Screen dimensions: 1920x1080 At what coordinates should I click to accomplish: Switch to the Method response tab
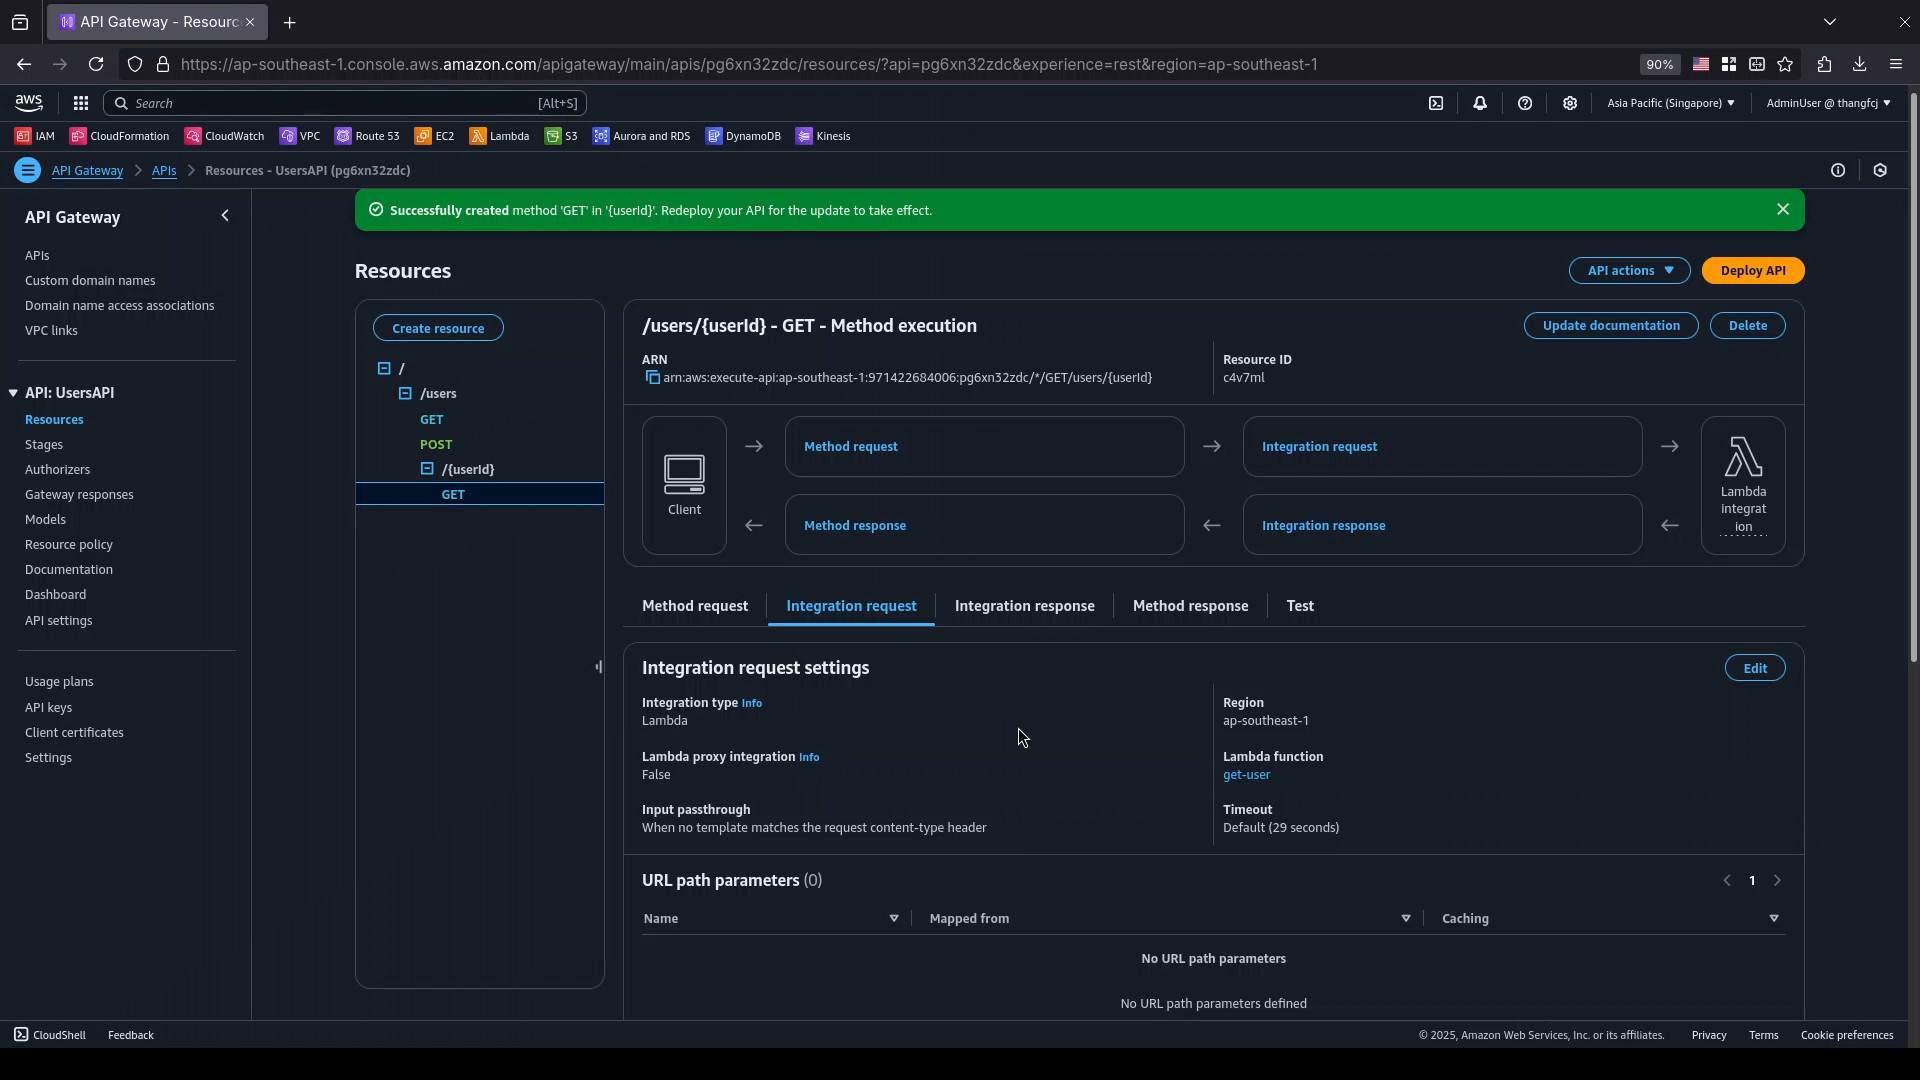[1190, 606]
